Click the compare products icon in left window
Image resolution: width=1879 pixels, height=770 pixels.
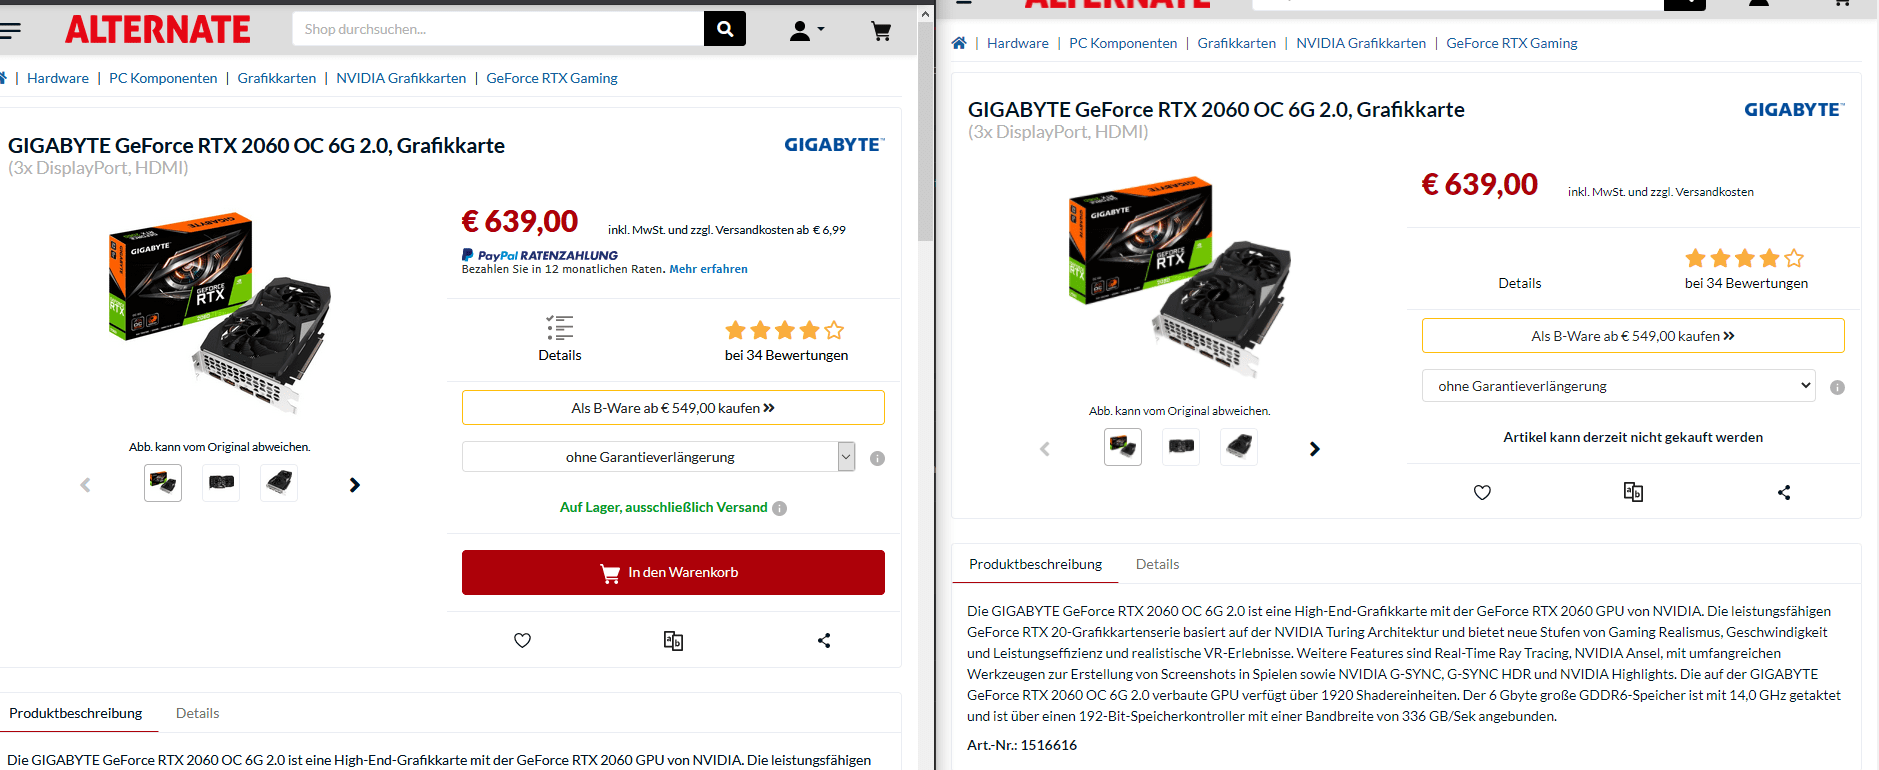pos(673,640)
